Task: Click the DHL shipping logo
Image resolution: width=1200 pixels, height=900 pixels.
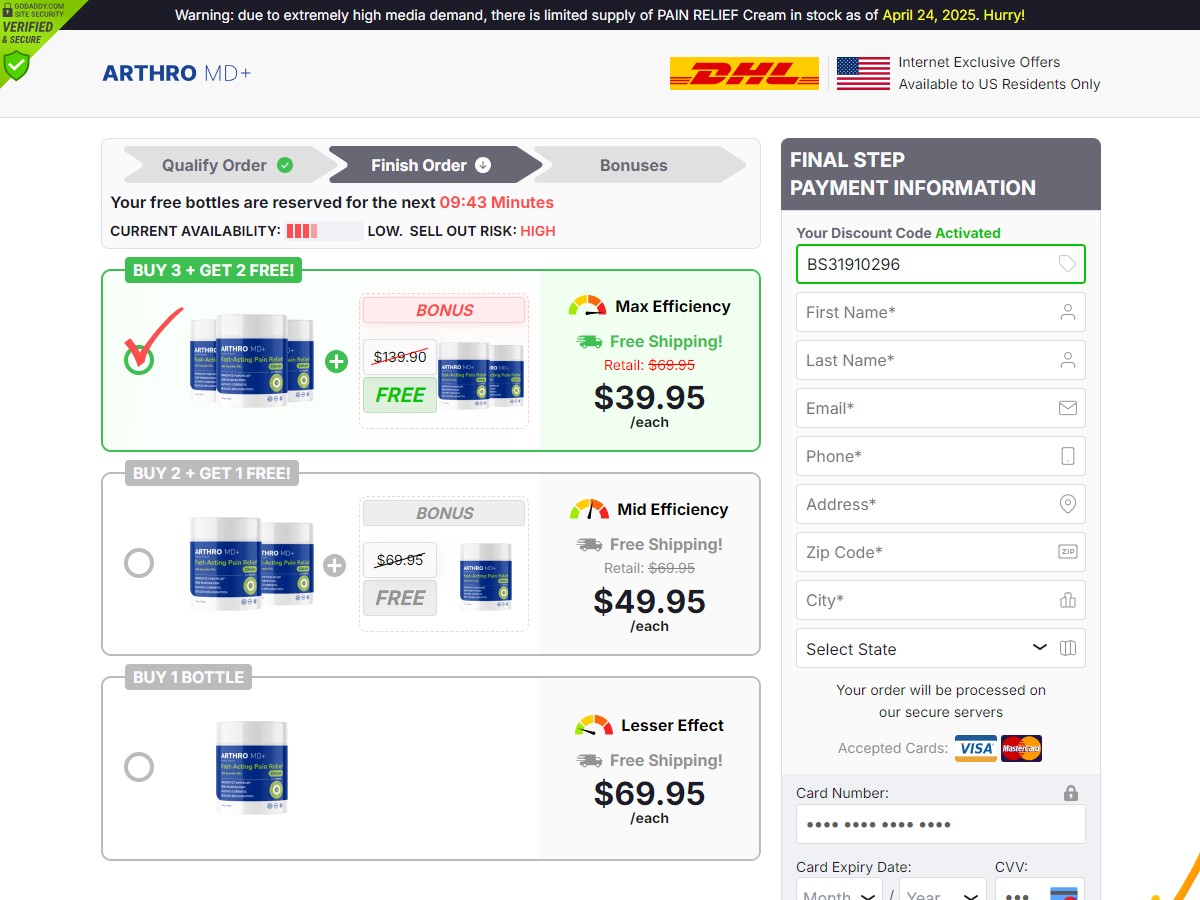Action: pyautogui.click(x=744, y=74)
